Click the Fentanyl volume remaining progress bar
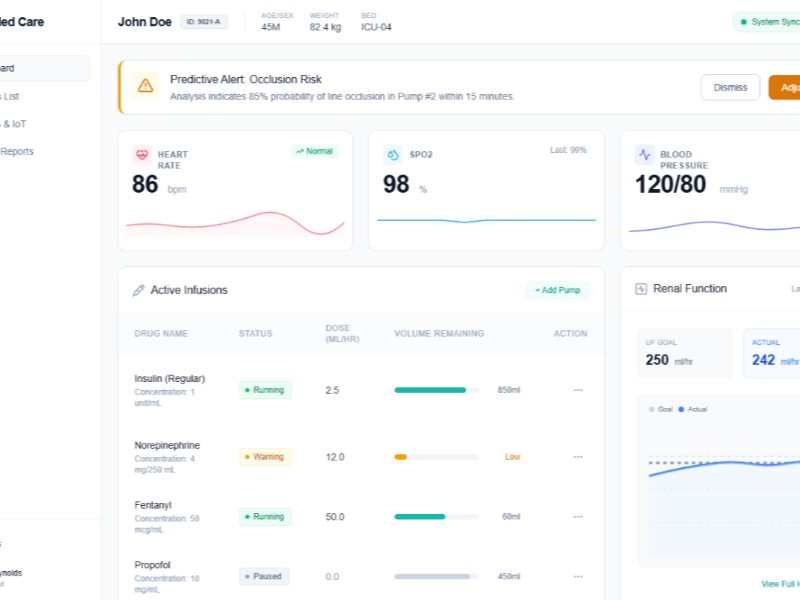This screenshot has height=600, width=800. click(437, 517)
